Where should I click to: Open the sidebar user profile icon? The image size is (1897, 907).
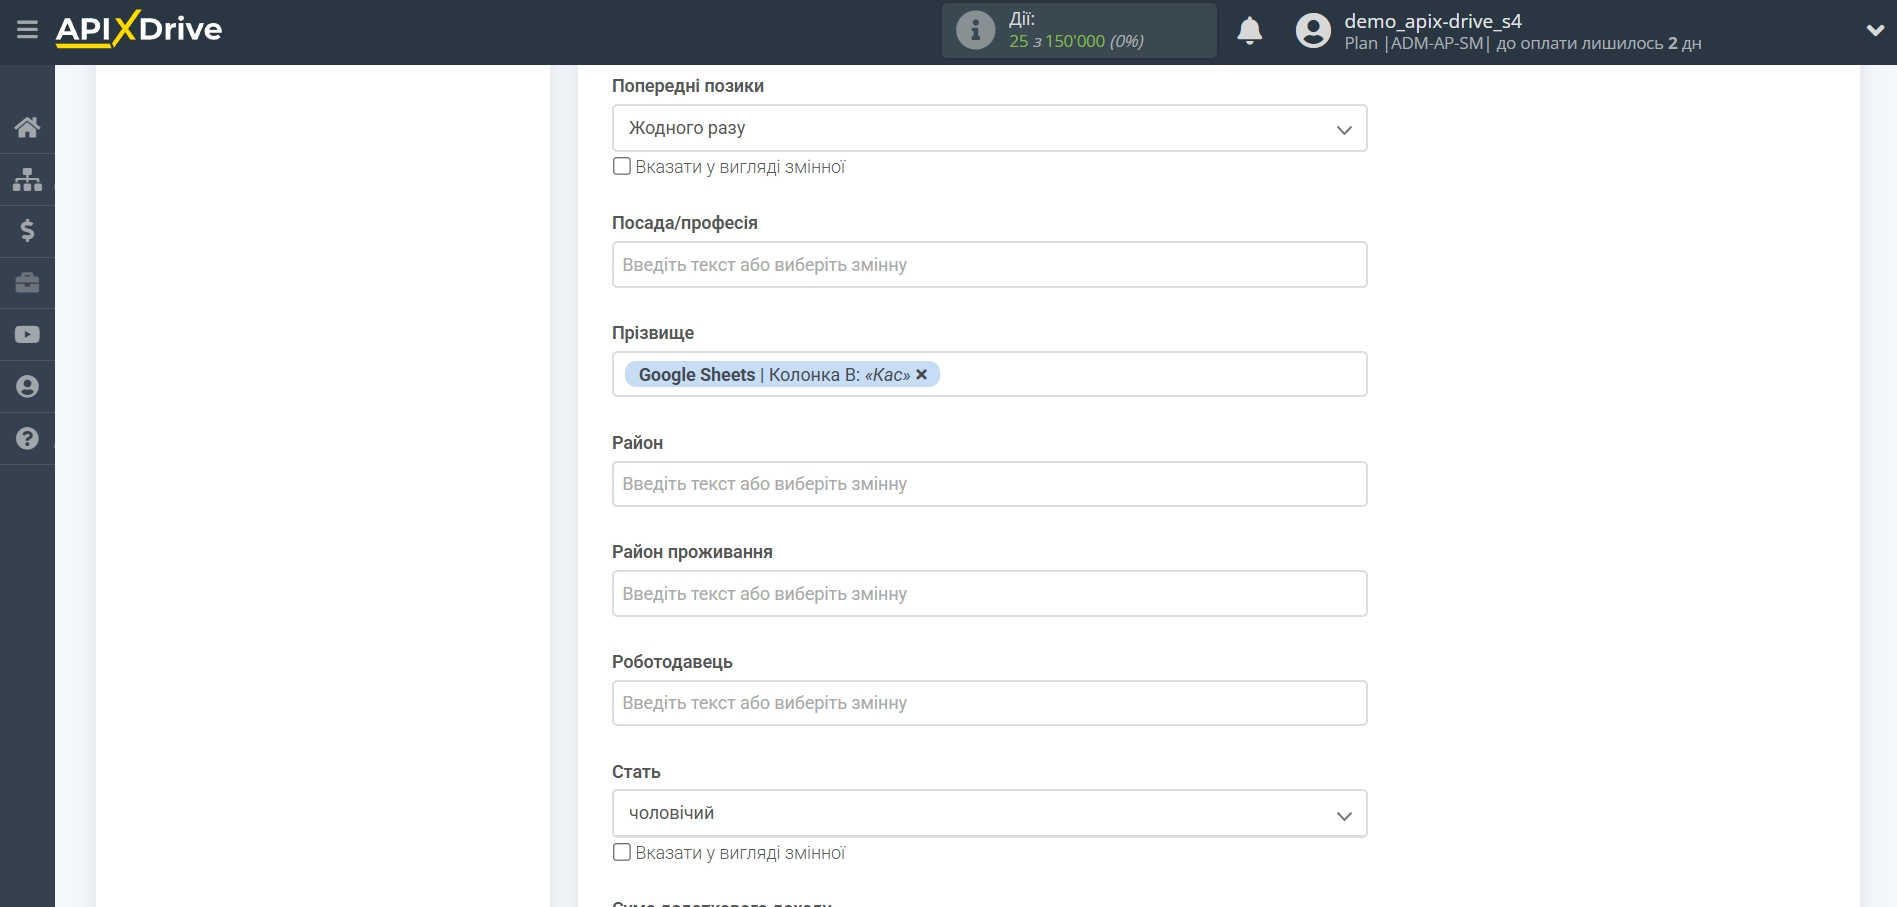click(x=27, y=387)
